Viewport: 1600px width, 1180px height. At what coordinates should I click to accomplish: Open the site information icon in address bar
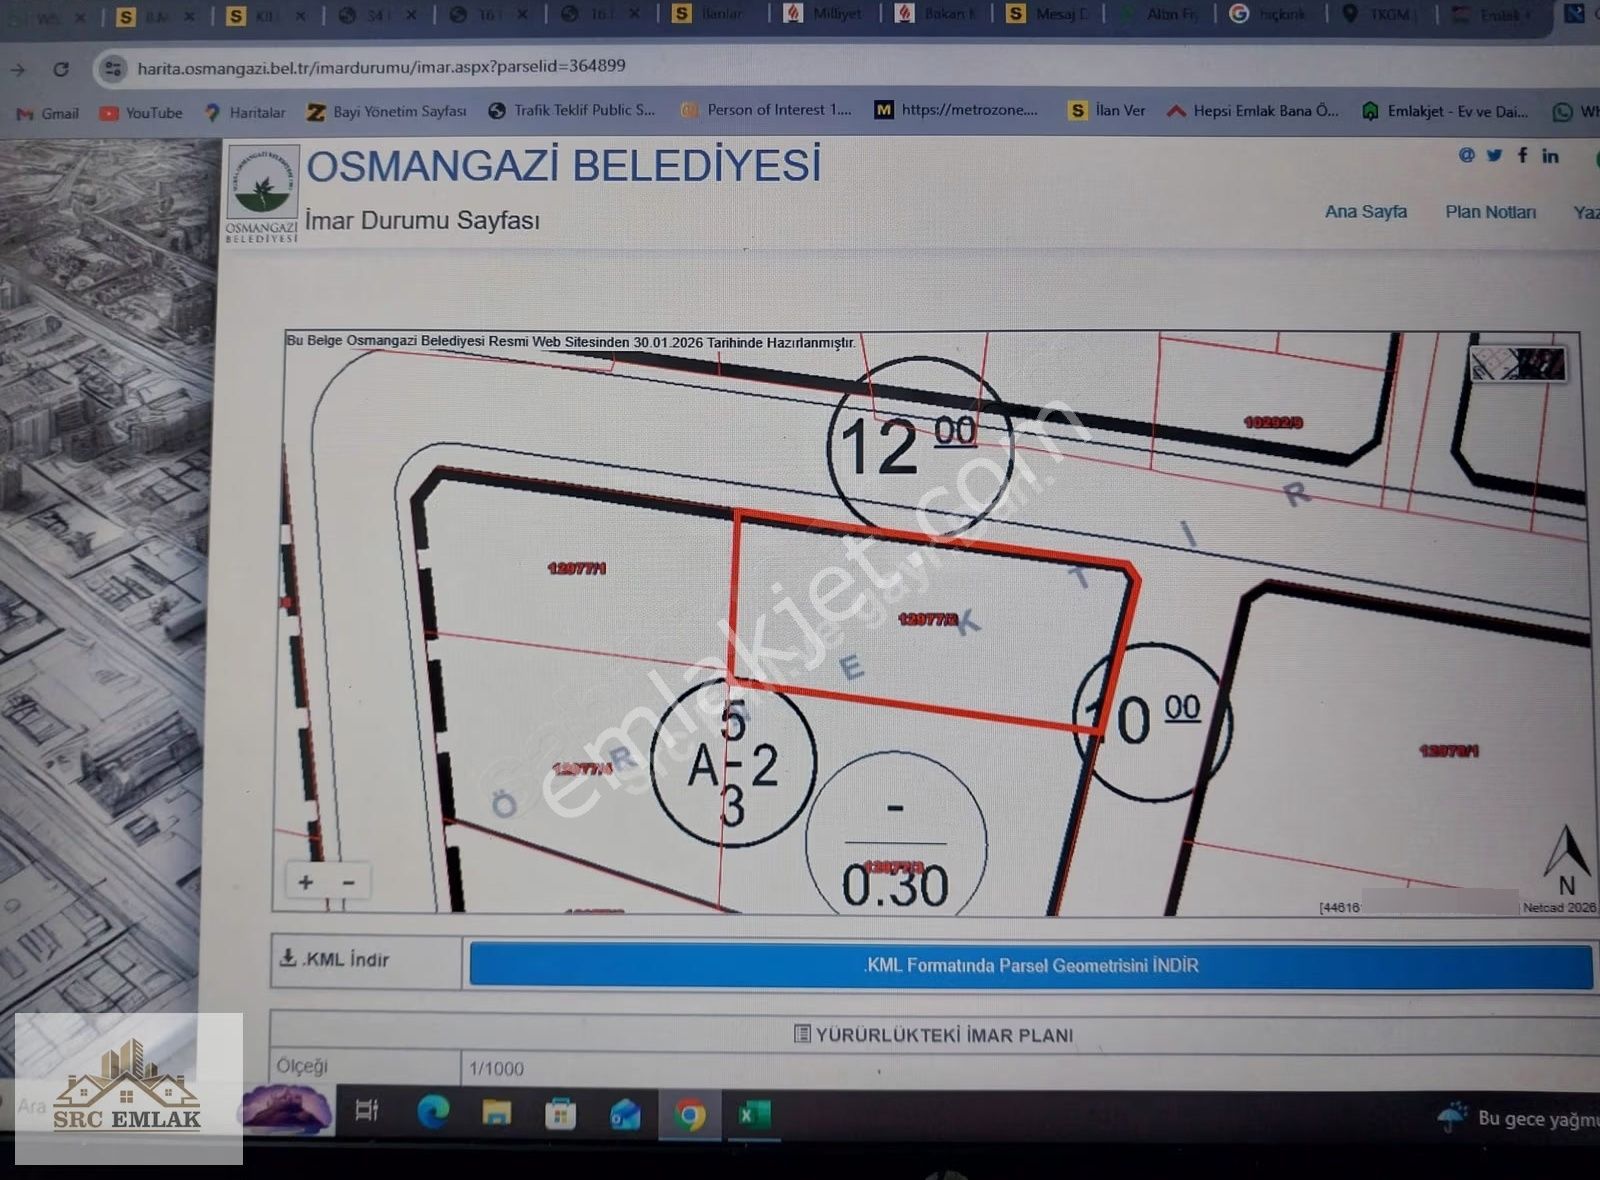click(113, 68)
